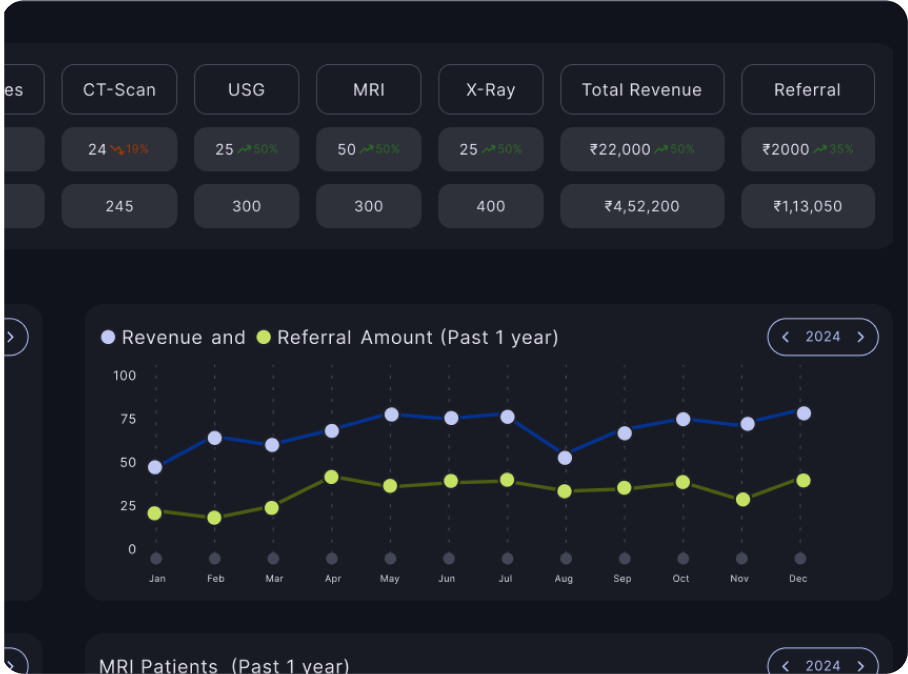Viewport: 908px width, 674px height.
Task: Click the Aug revenue data point
Action: [565, 457]
